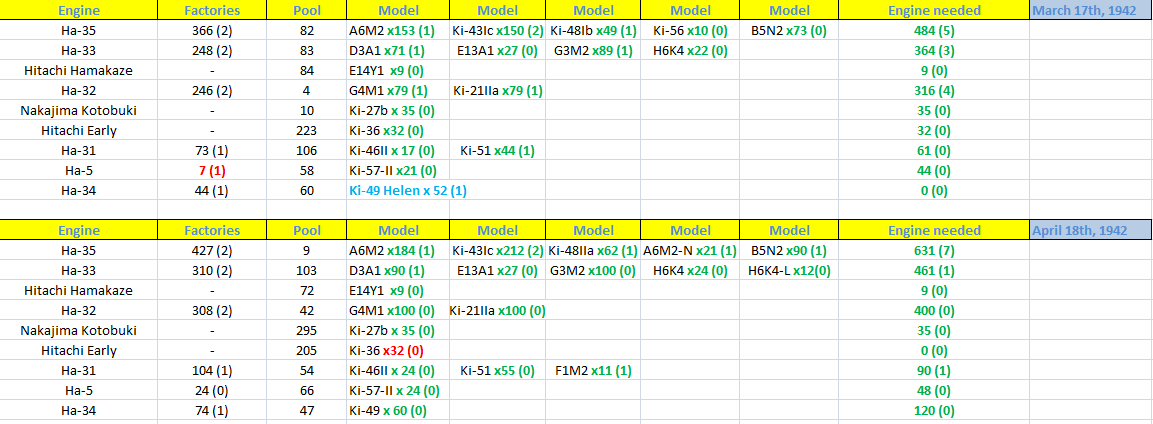Click the red '7 (1)' factories cell
1153x424 pixels.
pyautogui.click(x=212, y=170)
